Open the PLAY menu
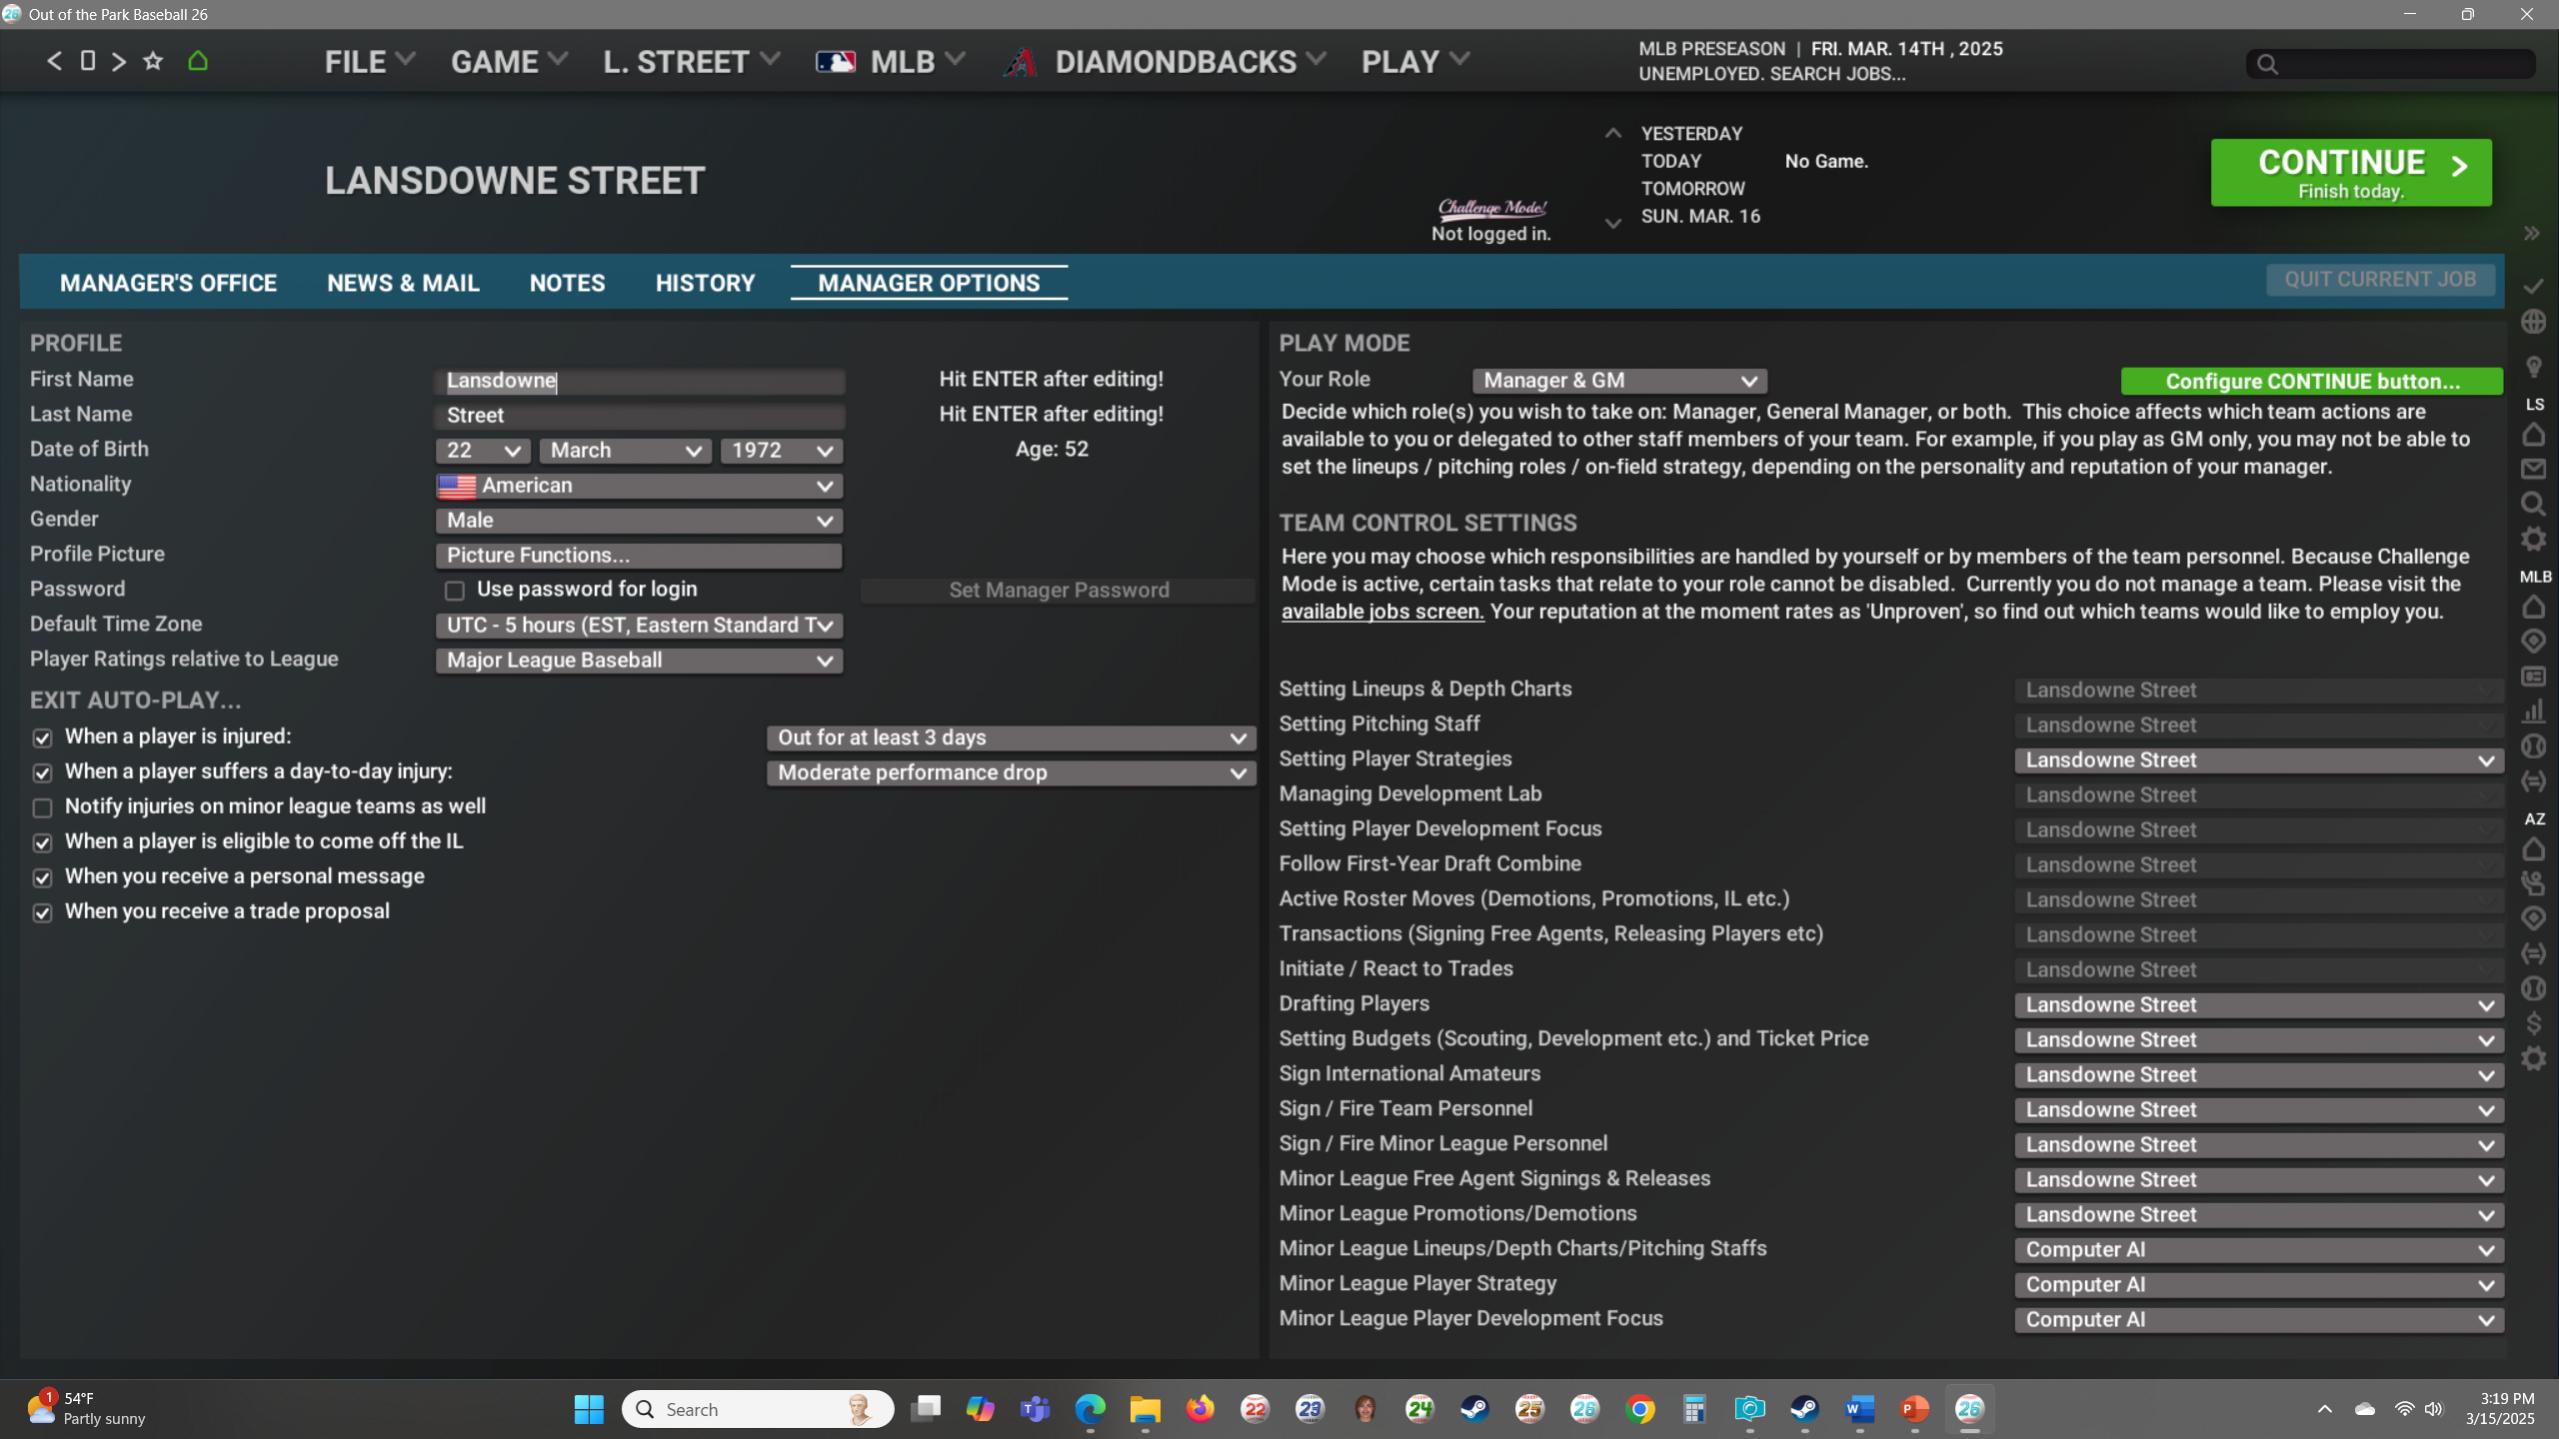 tap(1415, 62)
